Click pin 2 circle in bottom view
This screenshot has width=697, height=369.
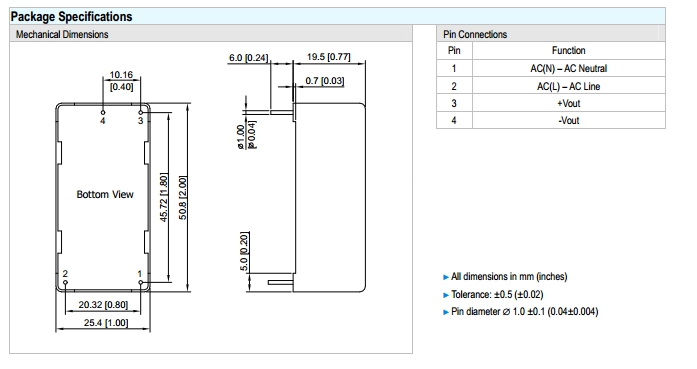pos(66,282)
